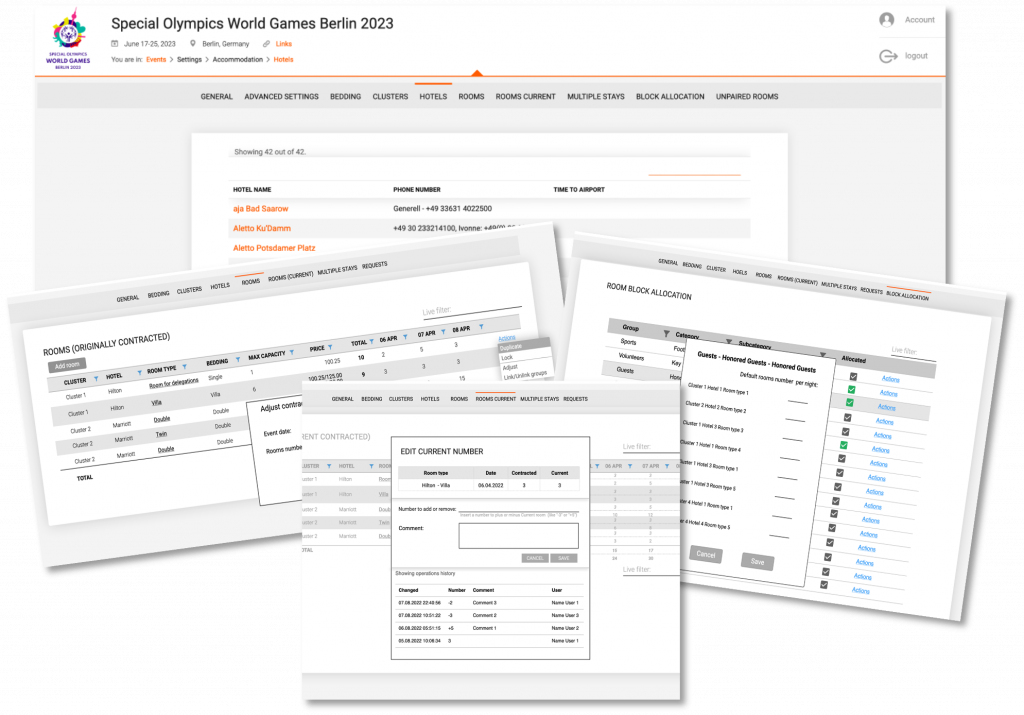Open the Twin room type link
1024x715 pixels.
161,434
